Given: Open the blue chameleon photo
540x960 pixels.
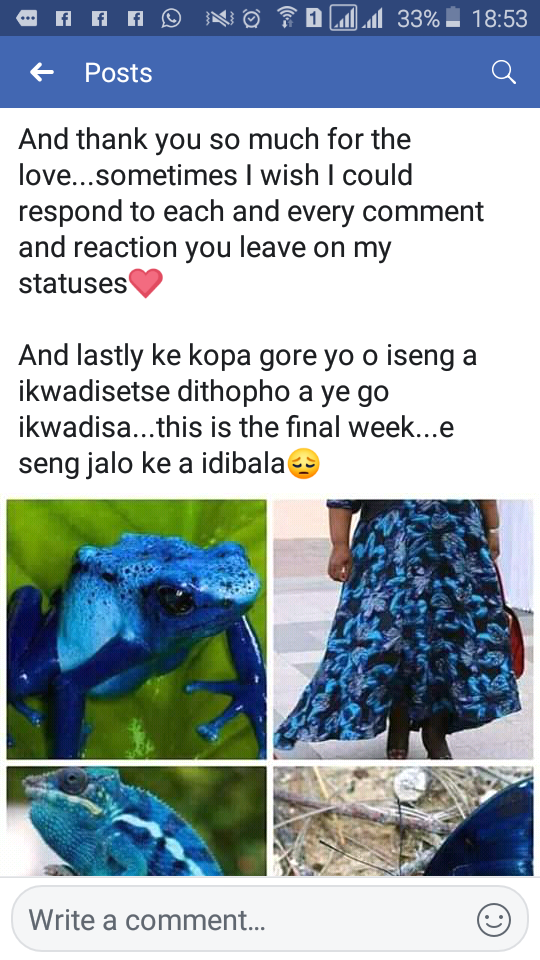Looking at the screenshot, I should 137,821.
